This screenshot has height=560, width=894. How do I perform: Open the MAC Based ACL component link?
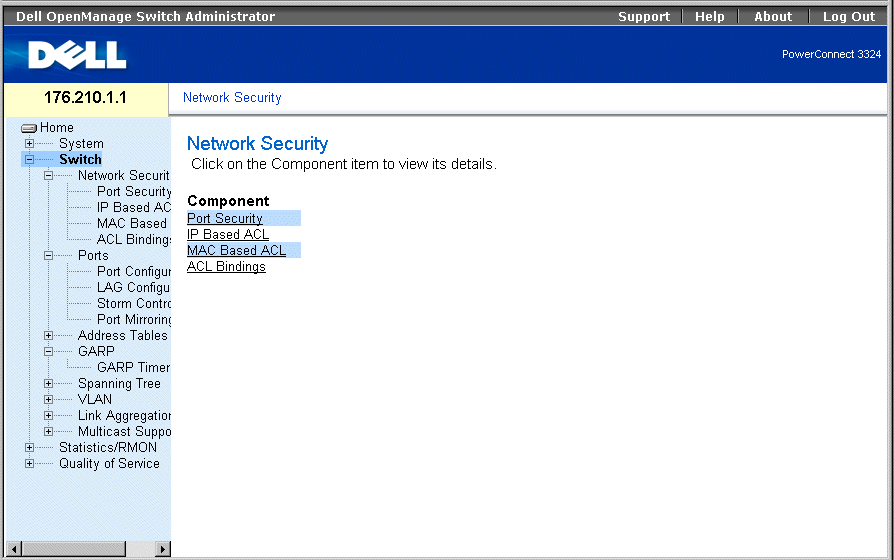click(x=237, y=250)
